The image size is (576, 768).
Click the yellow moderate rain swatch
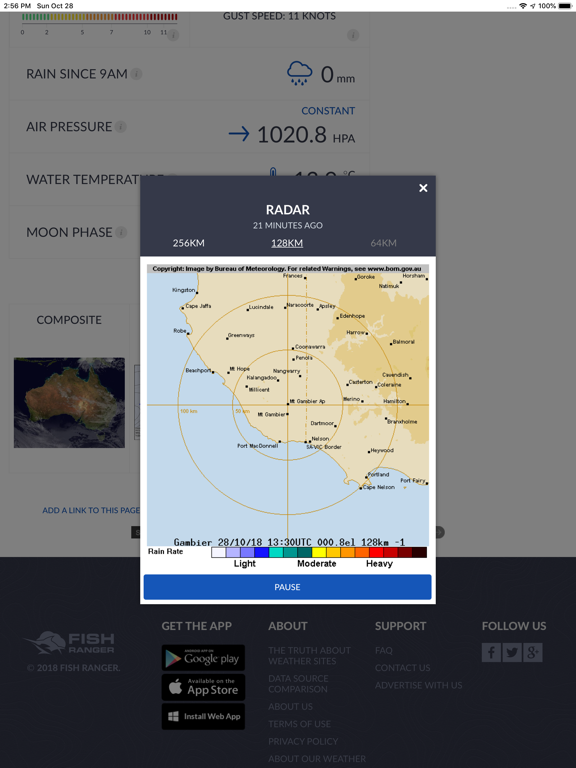319,552
